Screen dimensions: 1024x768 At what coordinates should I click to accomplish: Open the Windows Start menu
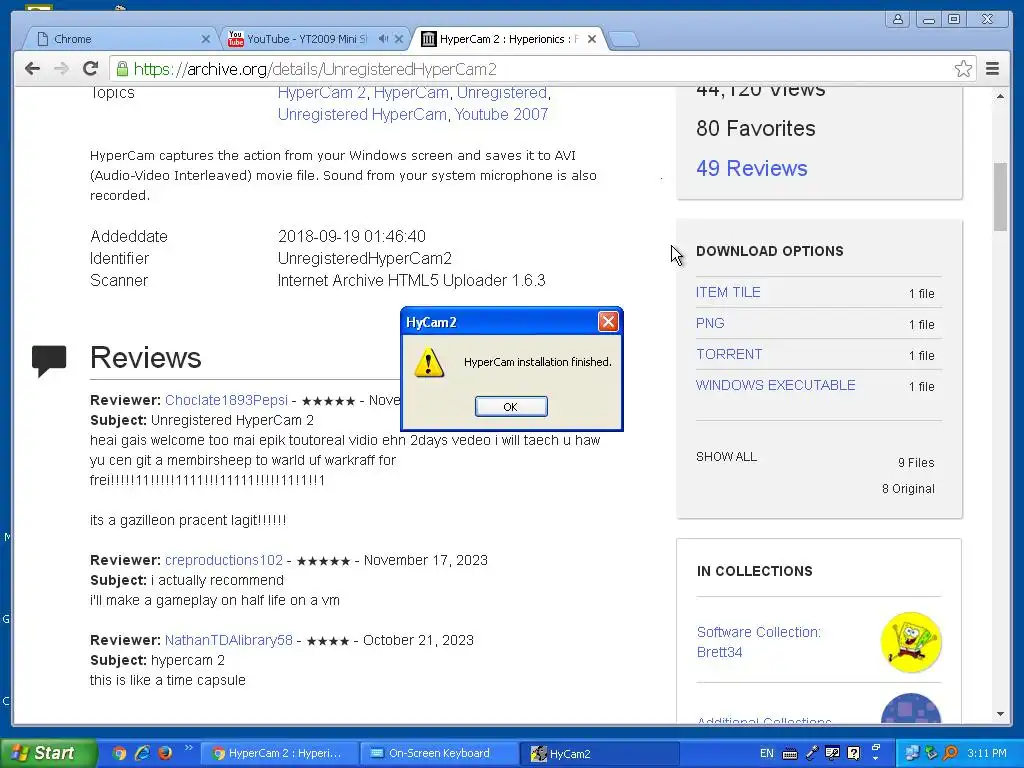pos(47,753)
